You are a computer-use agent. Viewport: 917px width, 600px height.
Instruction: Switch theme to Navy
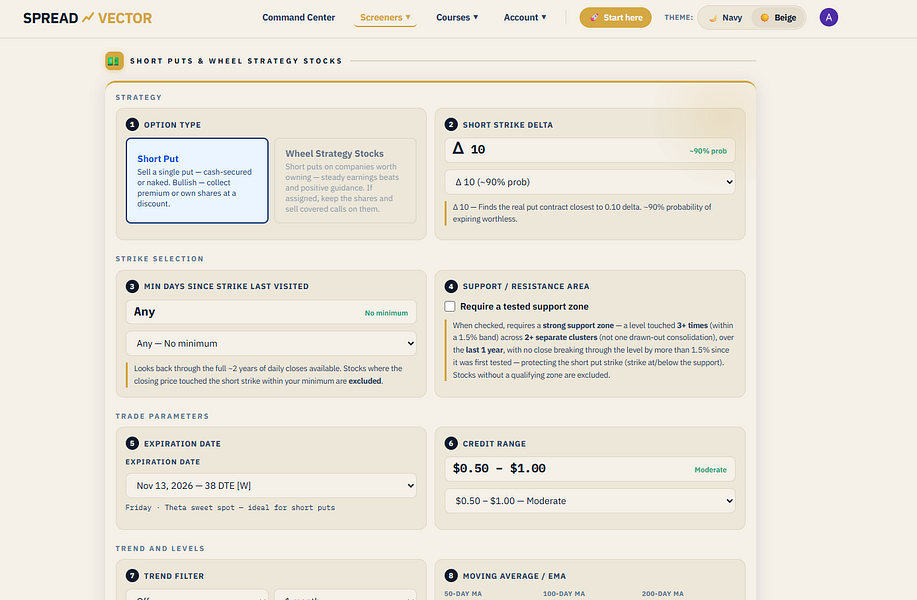(x=725, y=18)
